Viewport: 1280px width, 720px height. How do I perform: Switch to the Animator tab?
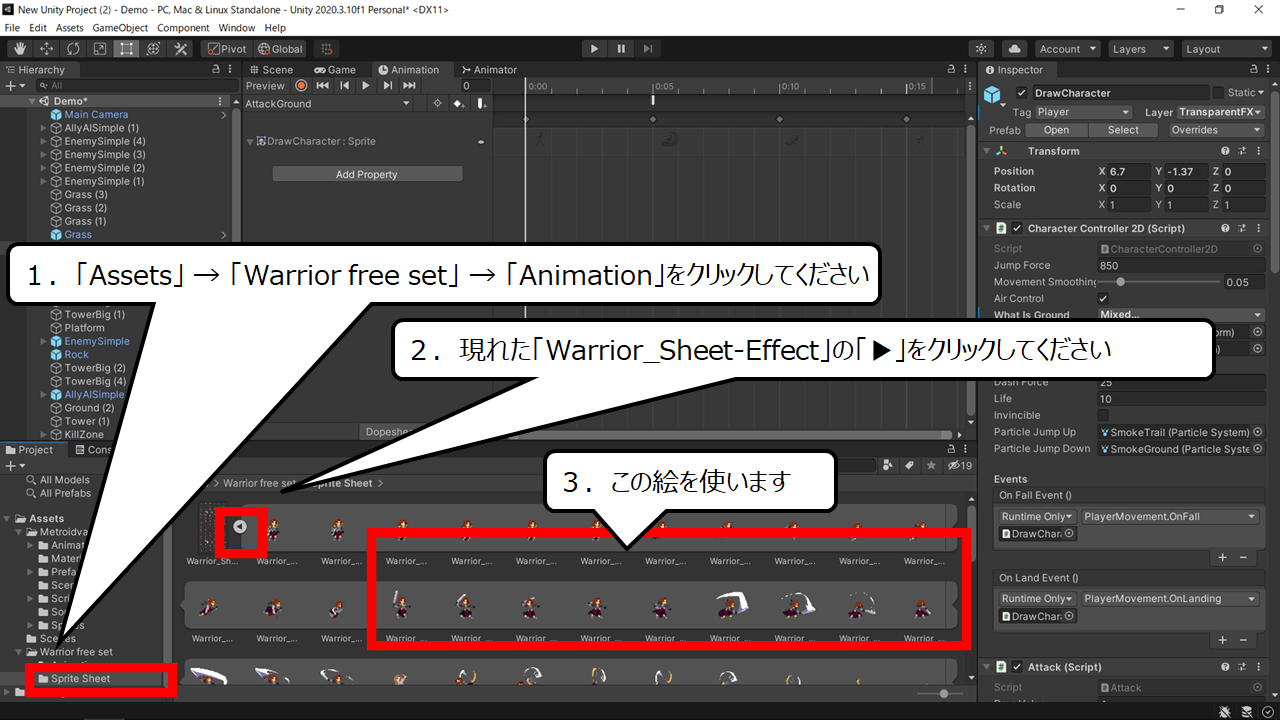489,70
